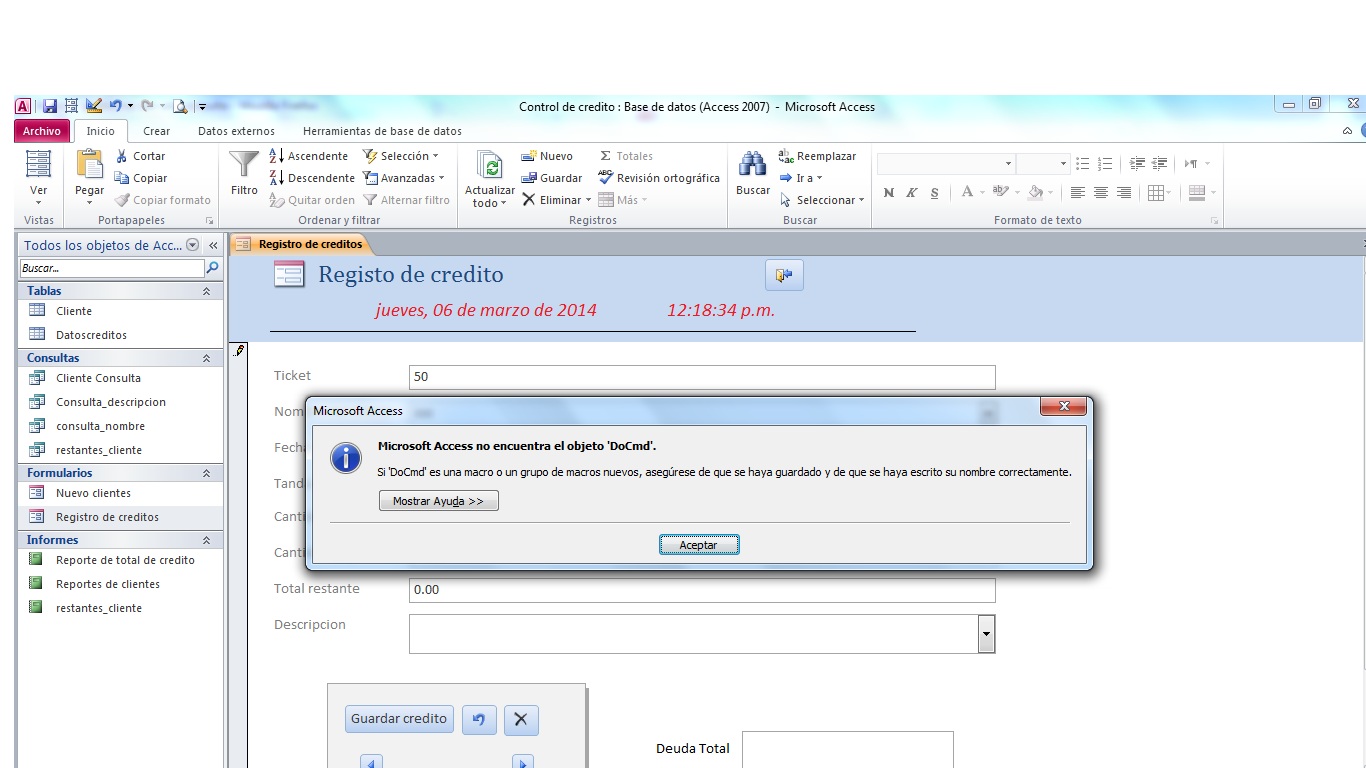Image resolution: width=1366 pixels, height=768 pixels.
Task: Click the Eliminar X command
Action: pyautogui.click(x=556, y=200)
